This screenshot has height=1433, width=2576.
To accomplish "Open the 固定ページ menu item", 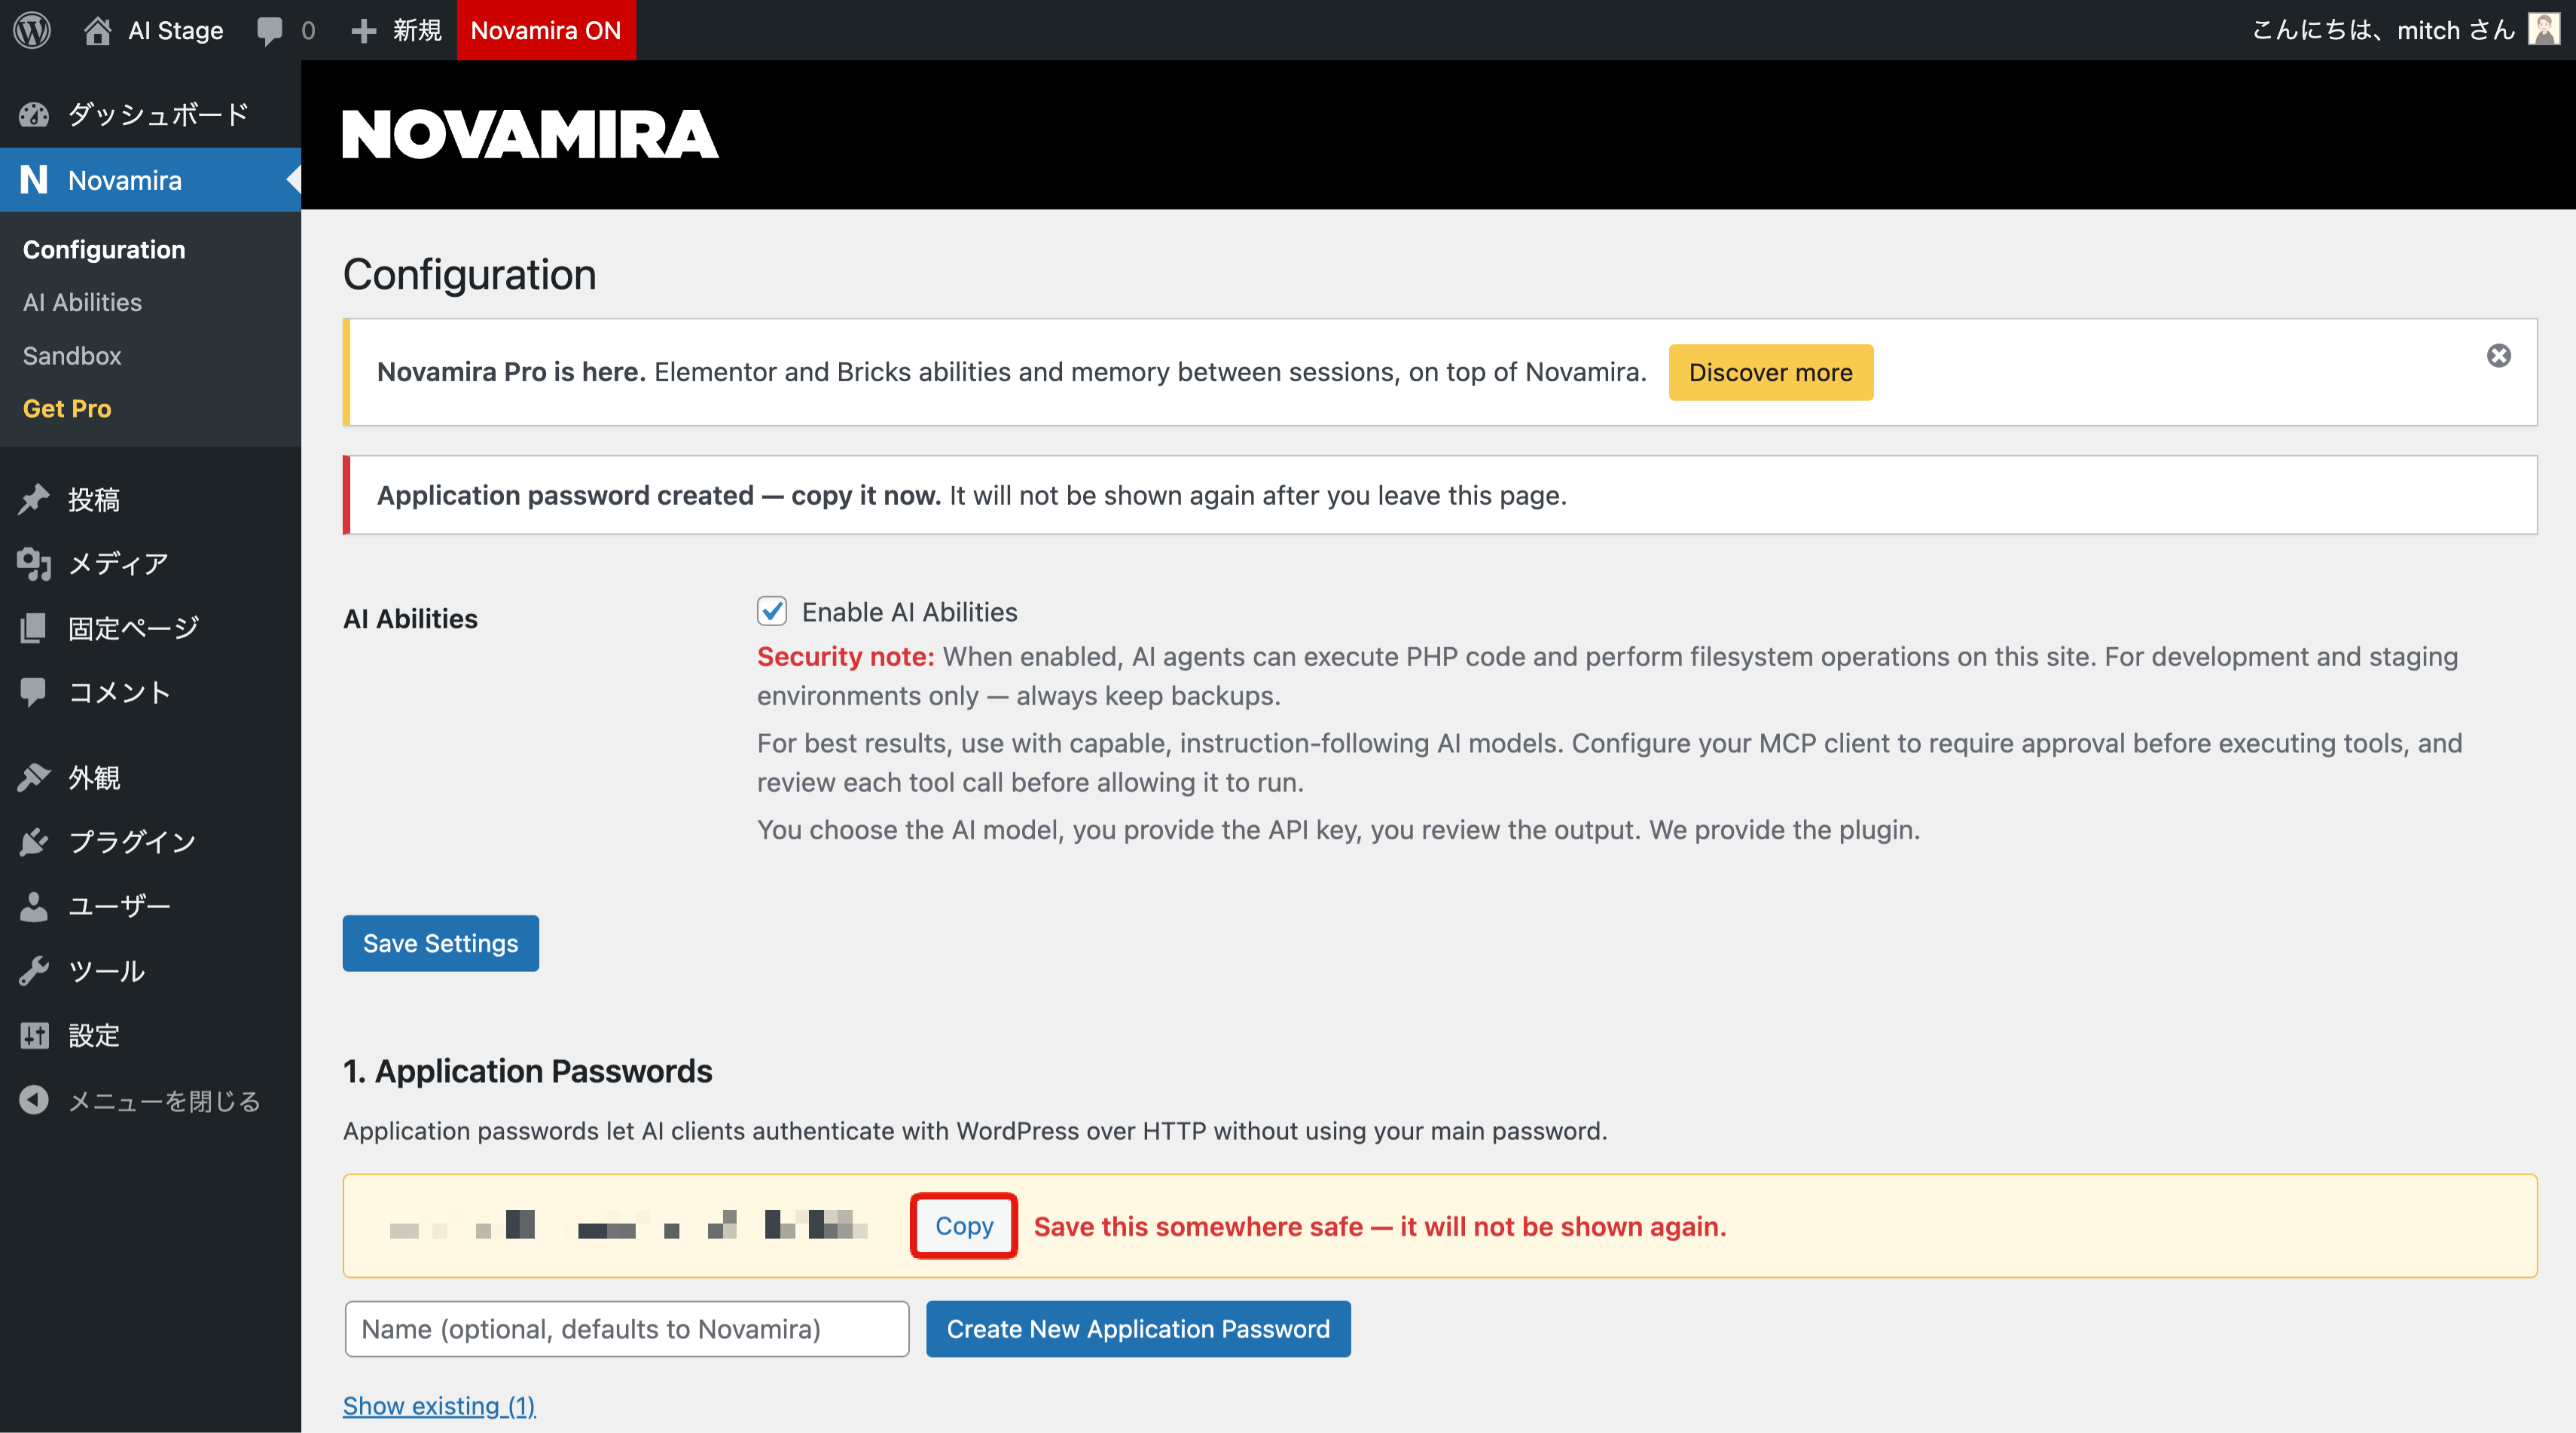I will tap(150, 628).
